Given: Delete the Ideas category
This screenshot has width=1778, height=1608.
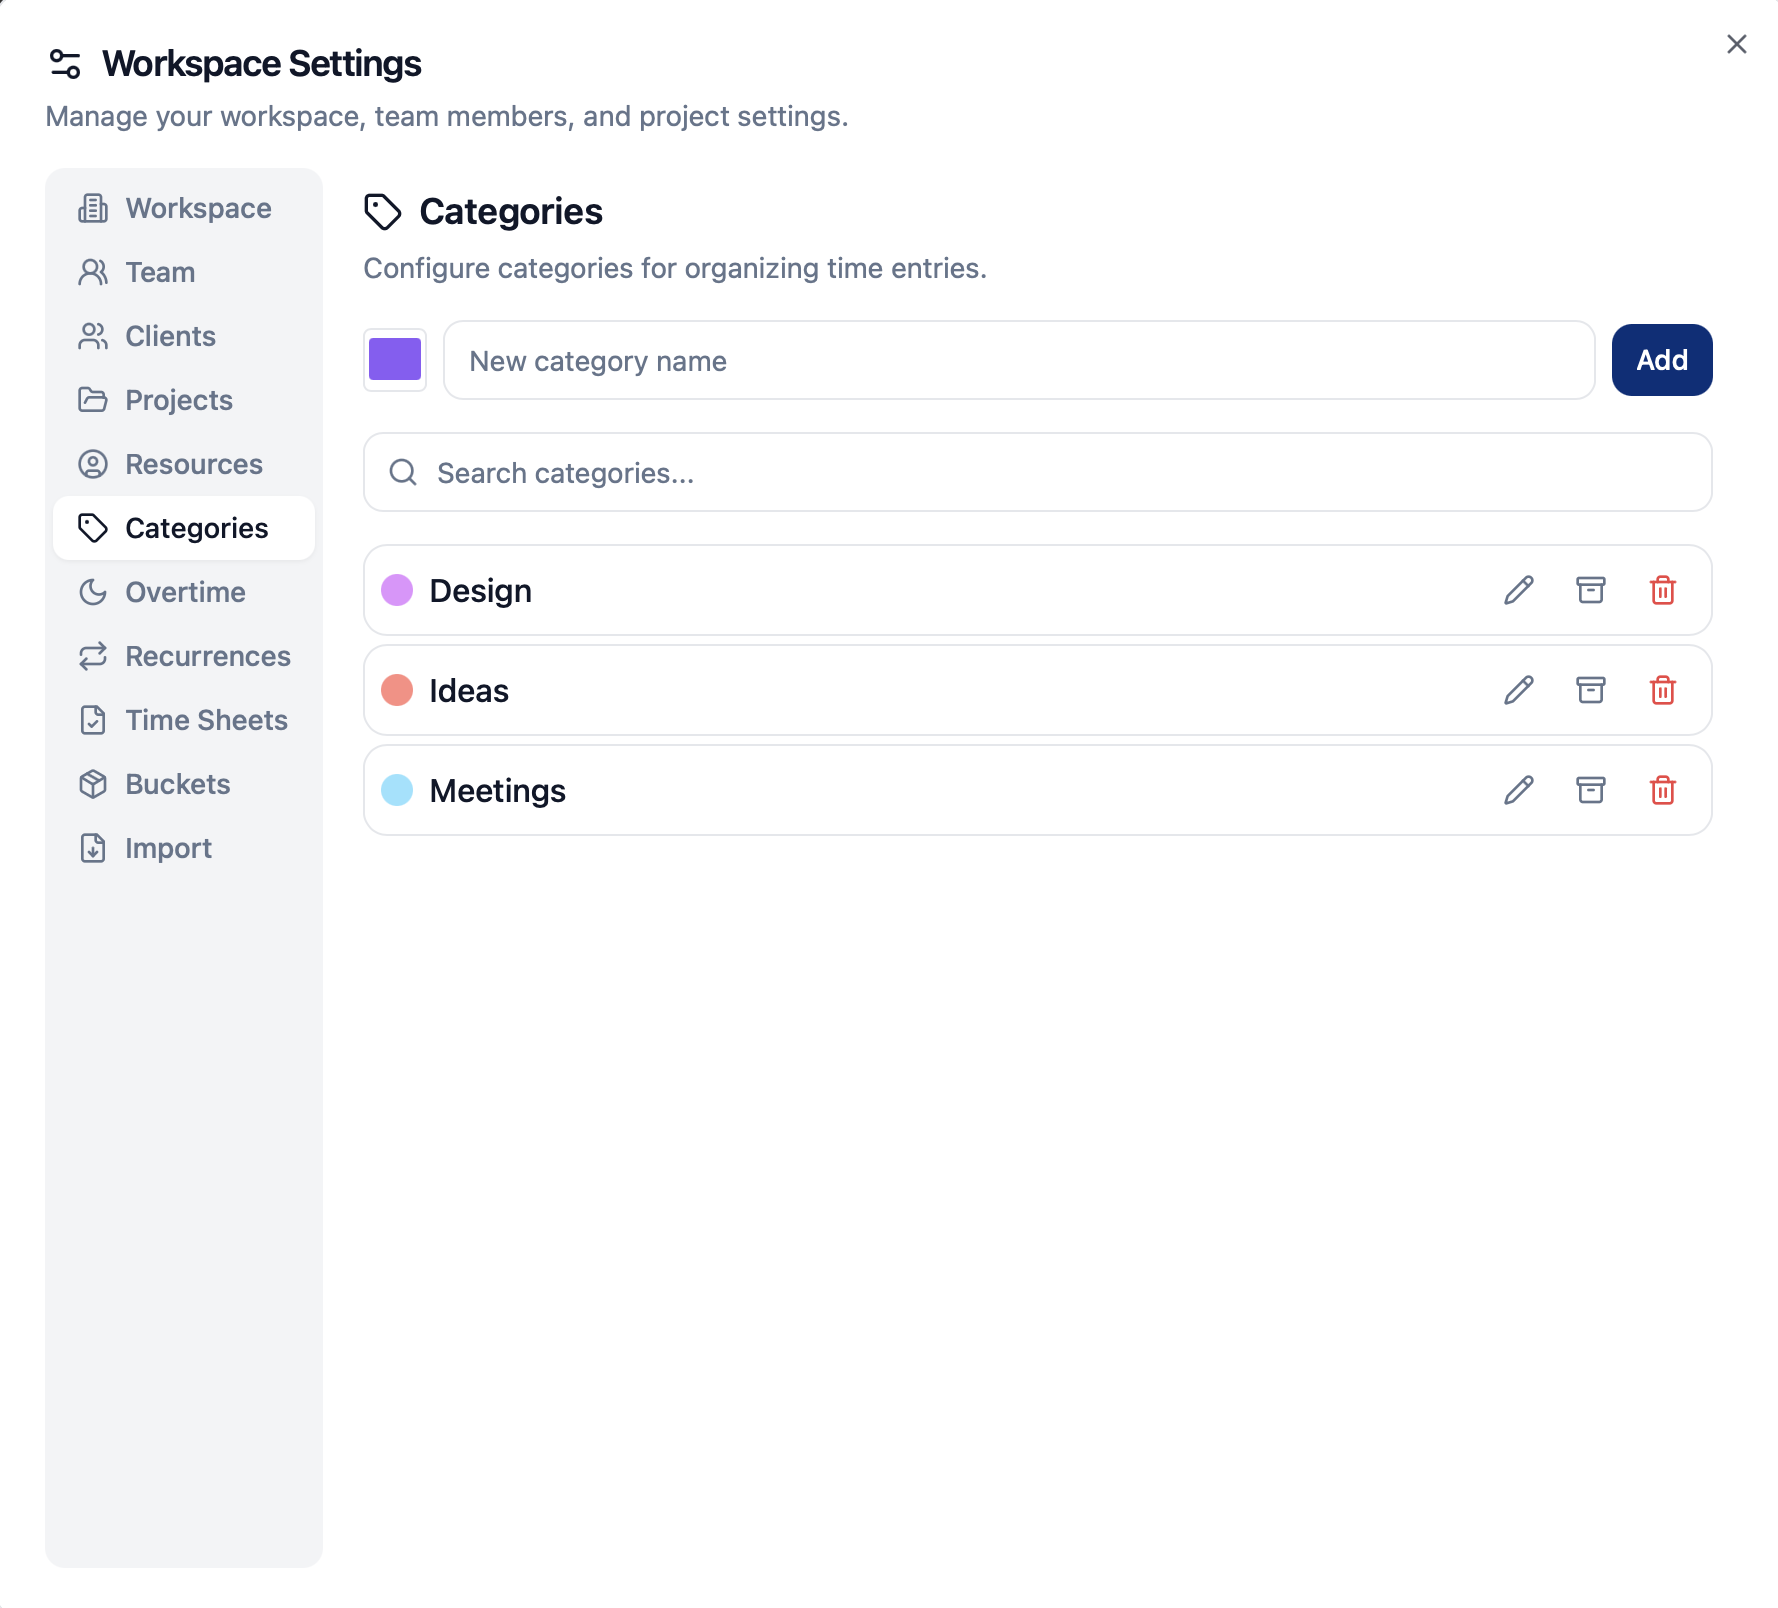Looking at the screenshot, I should tap(1662, 690).
